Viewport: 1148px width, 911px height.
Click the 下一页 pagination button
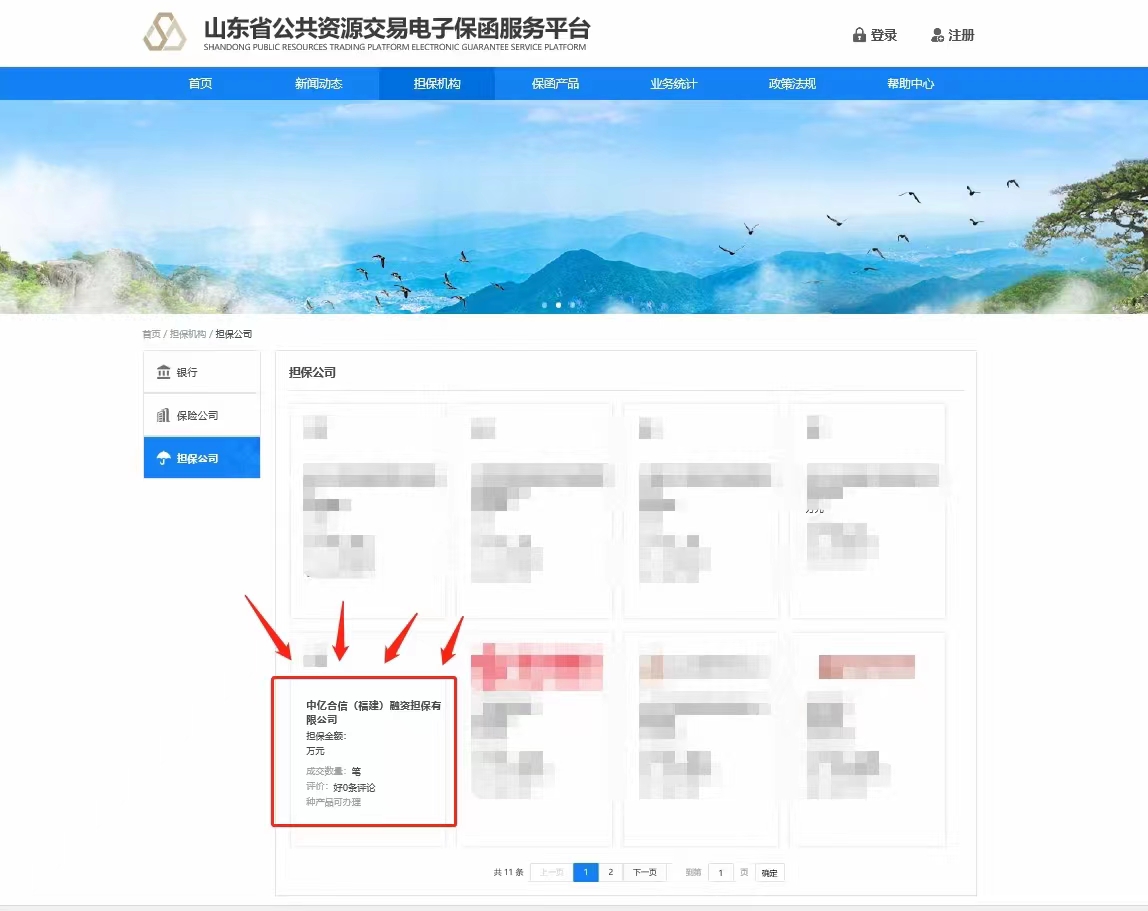[646, 872]
